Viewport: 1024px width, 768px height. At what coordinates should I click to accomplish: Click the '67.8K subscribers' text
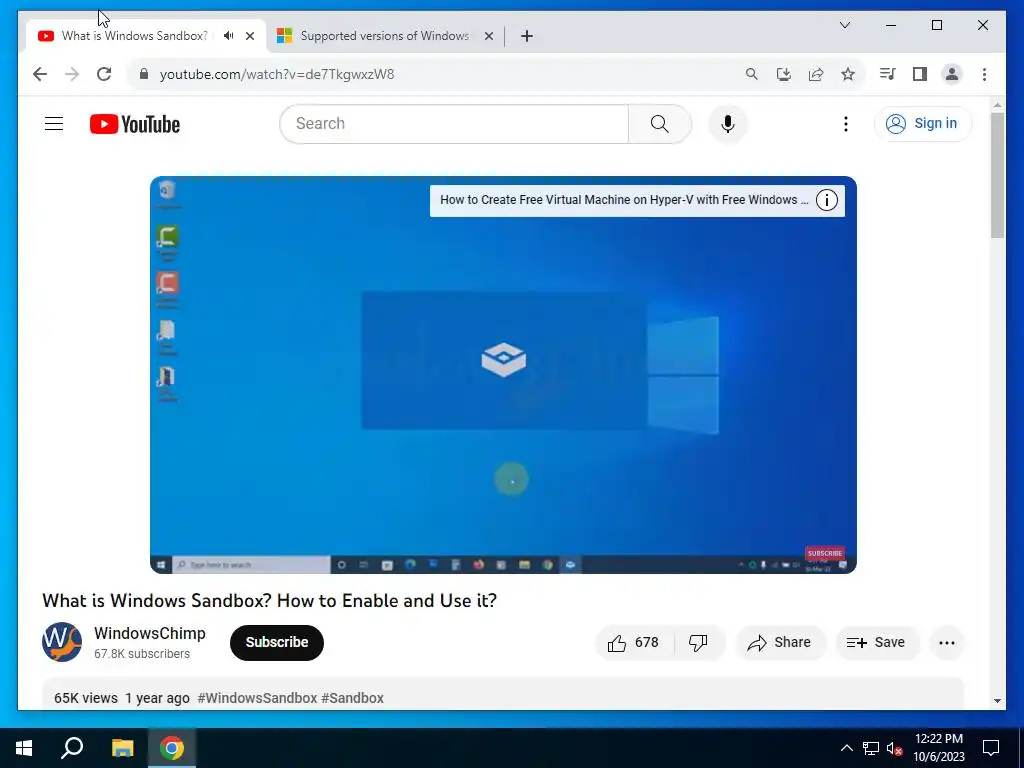tap(142, 654)
